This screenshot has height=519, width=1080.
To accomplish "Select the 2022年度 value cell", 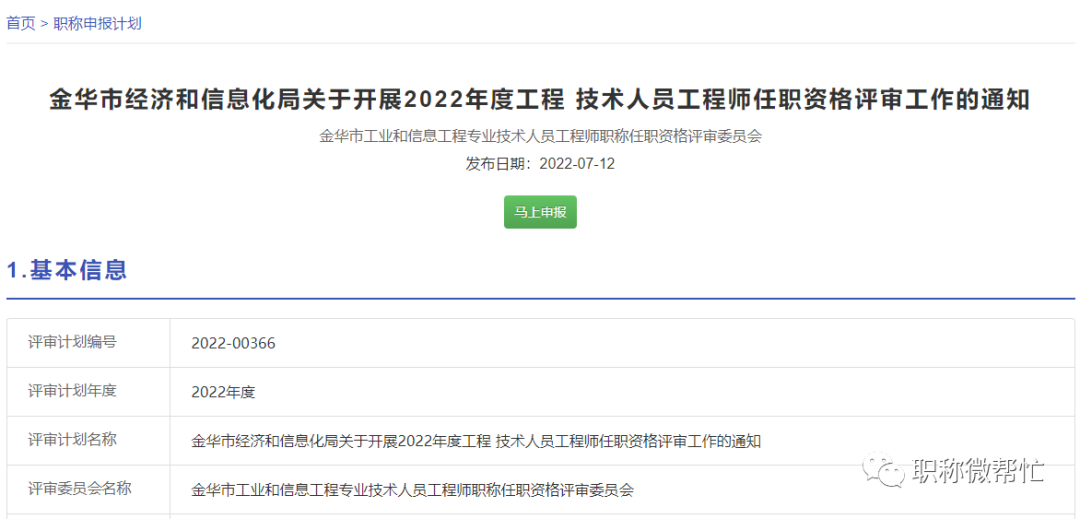I will (x=622, y=392).
